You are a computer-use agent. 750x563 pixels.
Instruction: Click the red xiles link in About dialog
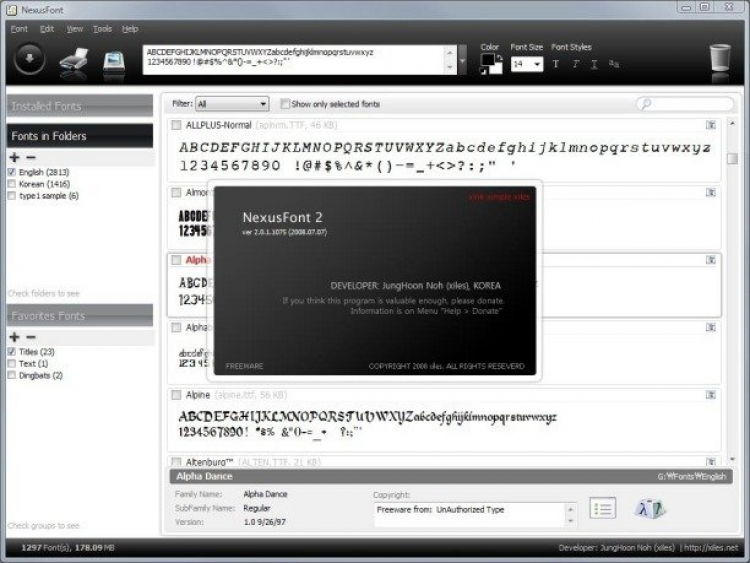(x=499, y=197)
